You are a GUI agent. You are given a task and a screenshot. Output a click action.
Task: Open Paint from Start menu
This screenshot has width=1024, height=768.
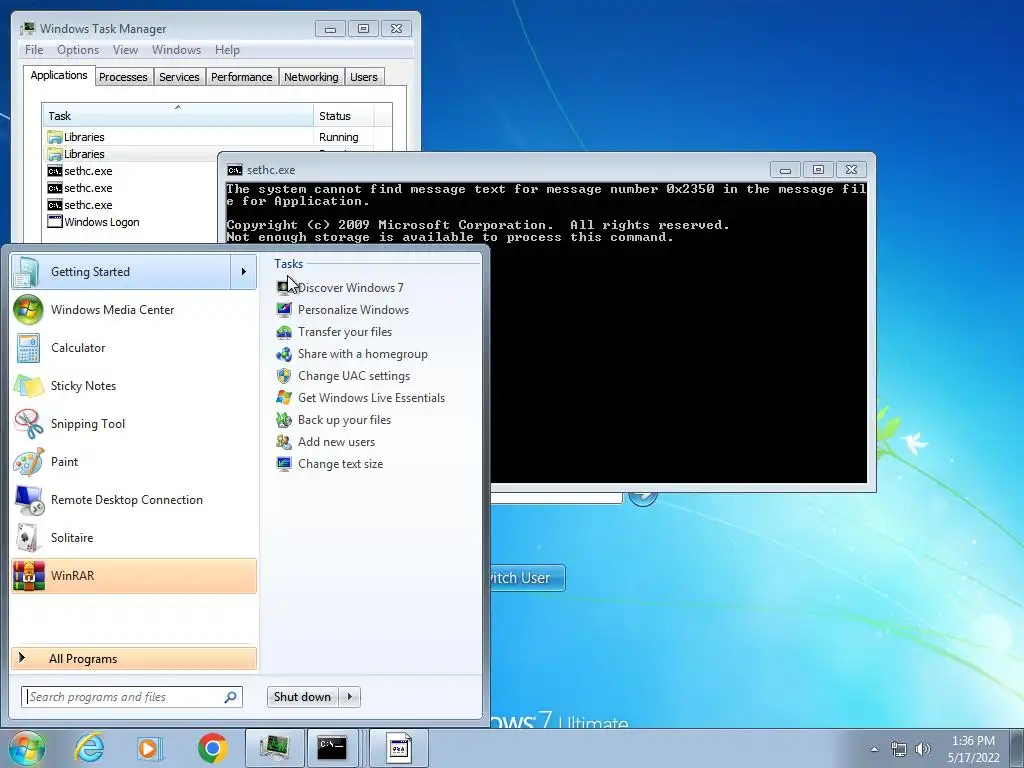(134, 462)
